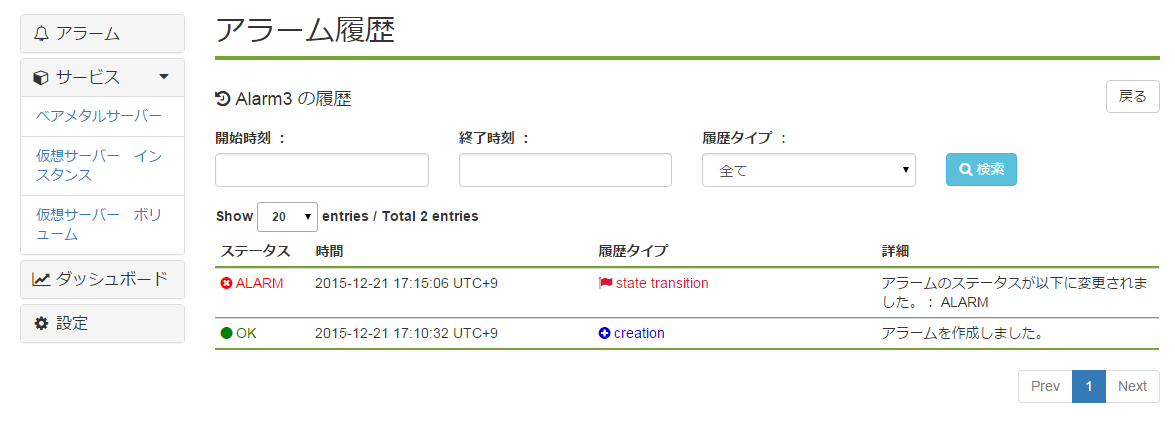Click the 戻る back button

pos(1132,97)
